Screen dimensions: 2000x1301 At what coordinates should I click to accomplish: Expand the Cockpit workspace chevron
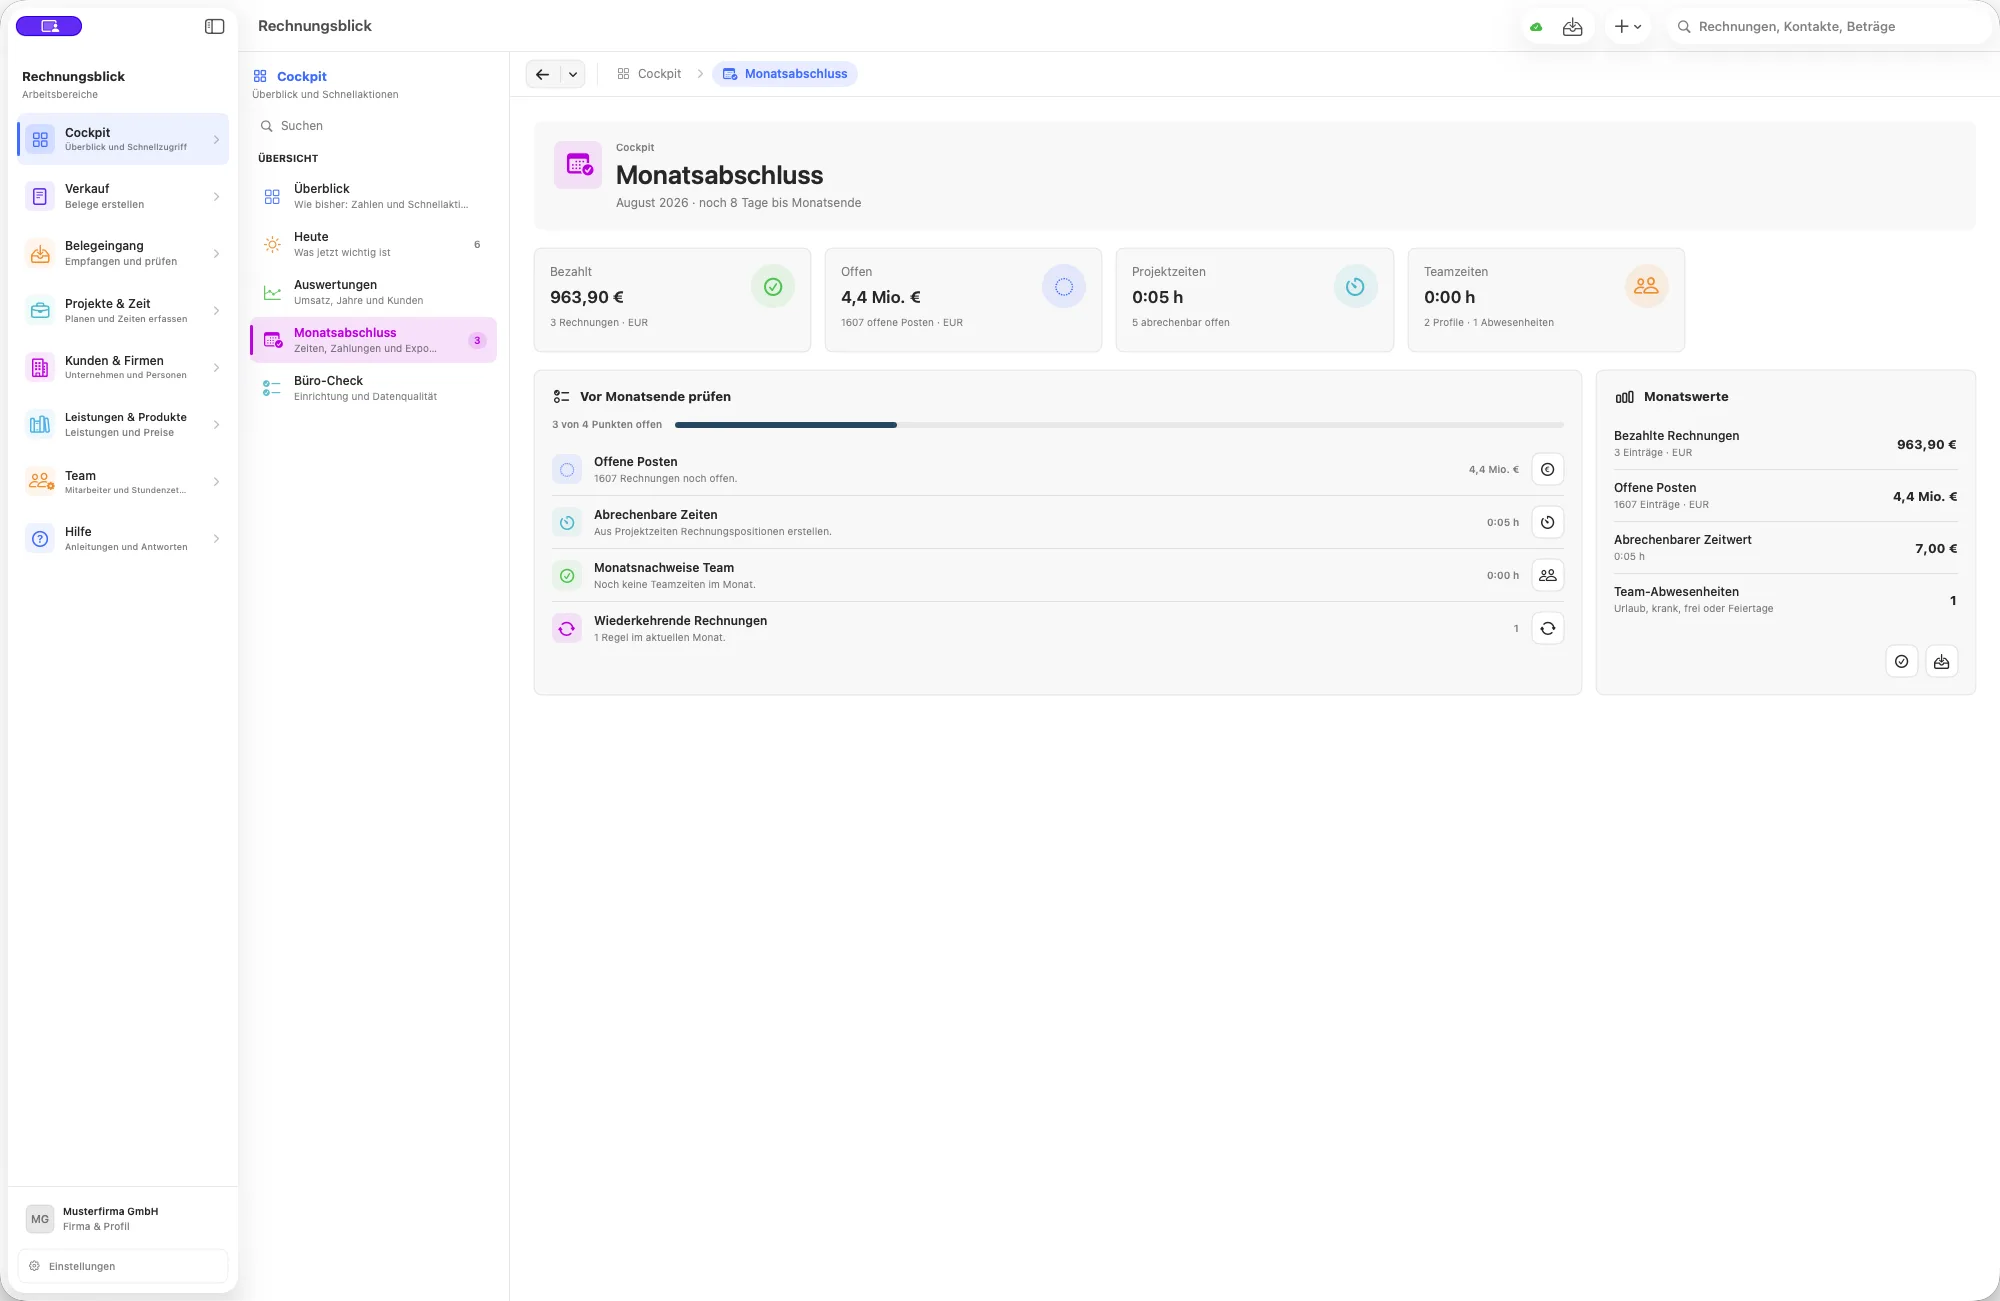click(216, 140)
